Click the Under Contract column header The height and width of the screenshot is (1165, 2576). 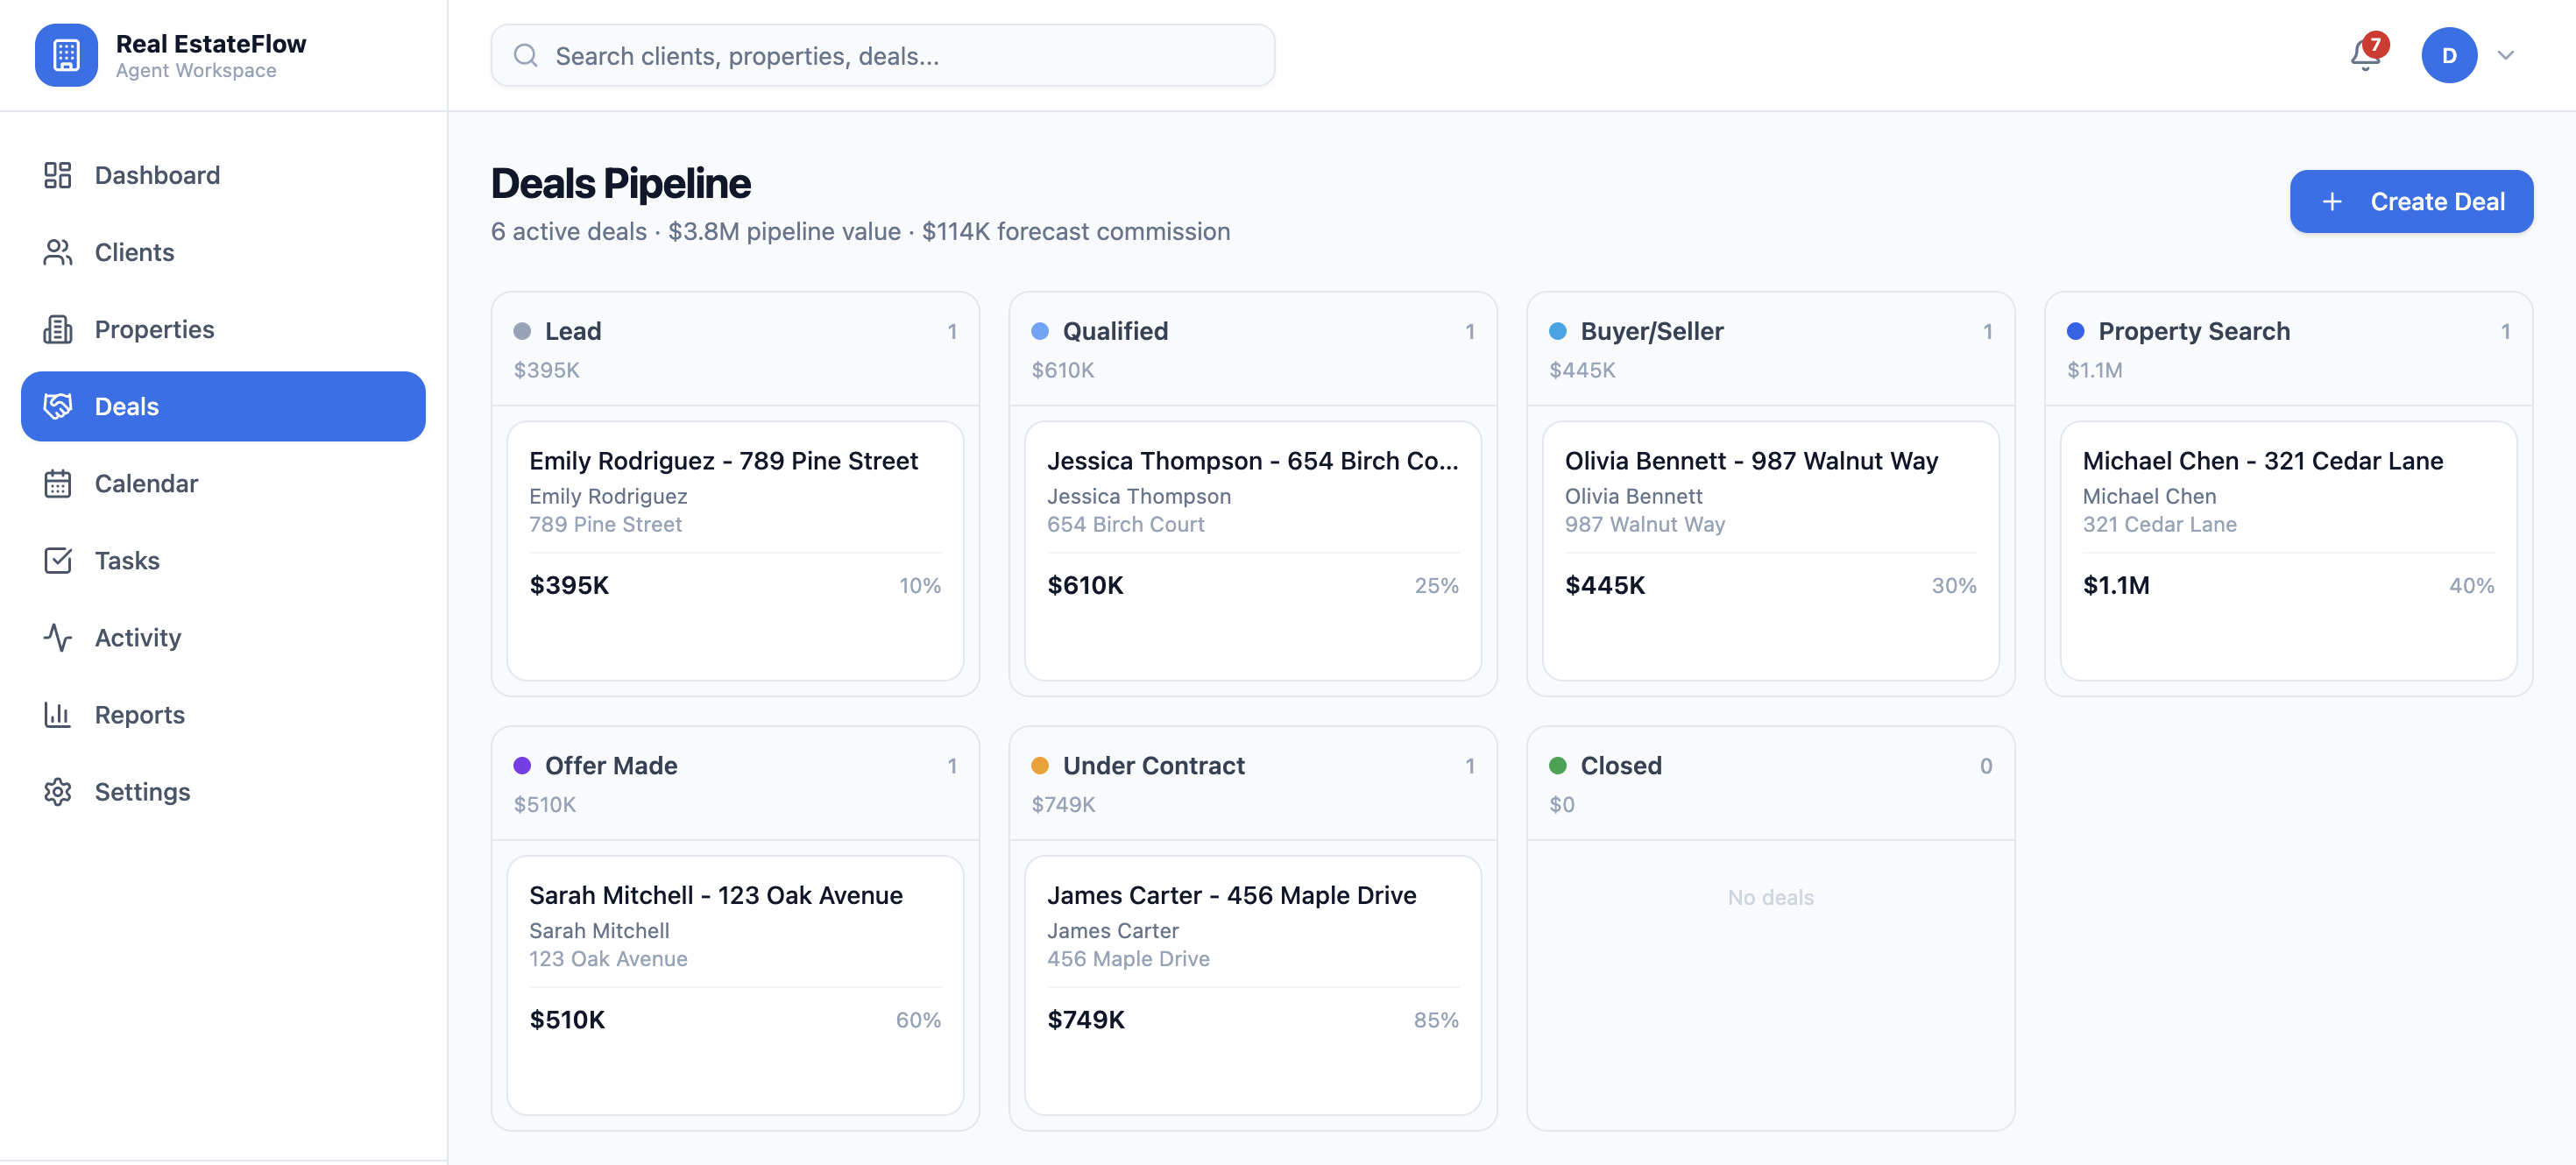[x=1253, y=783]
